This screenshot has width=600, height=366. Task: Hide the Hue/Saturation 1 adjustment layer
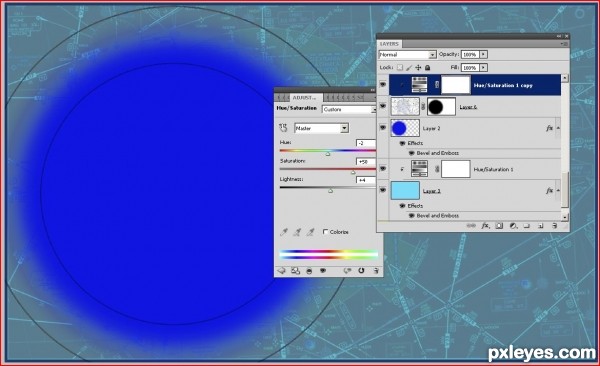point(383,168)
